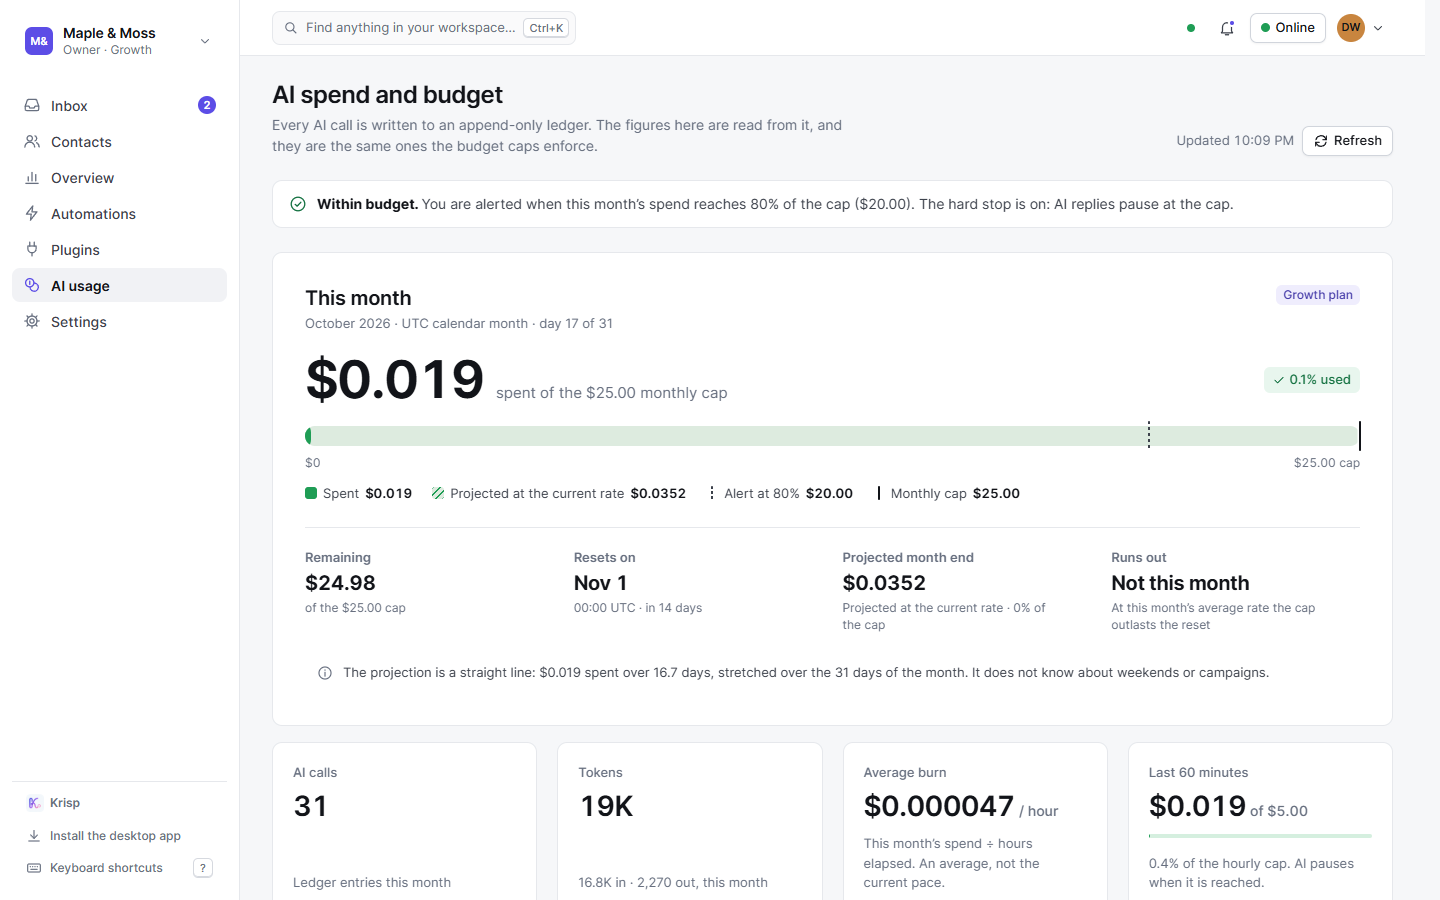
Task: Click the Automations lightning icon
Action: pos(32,213)
